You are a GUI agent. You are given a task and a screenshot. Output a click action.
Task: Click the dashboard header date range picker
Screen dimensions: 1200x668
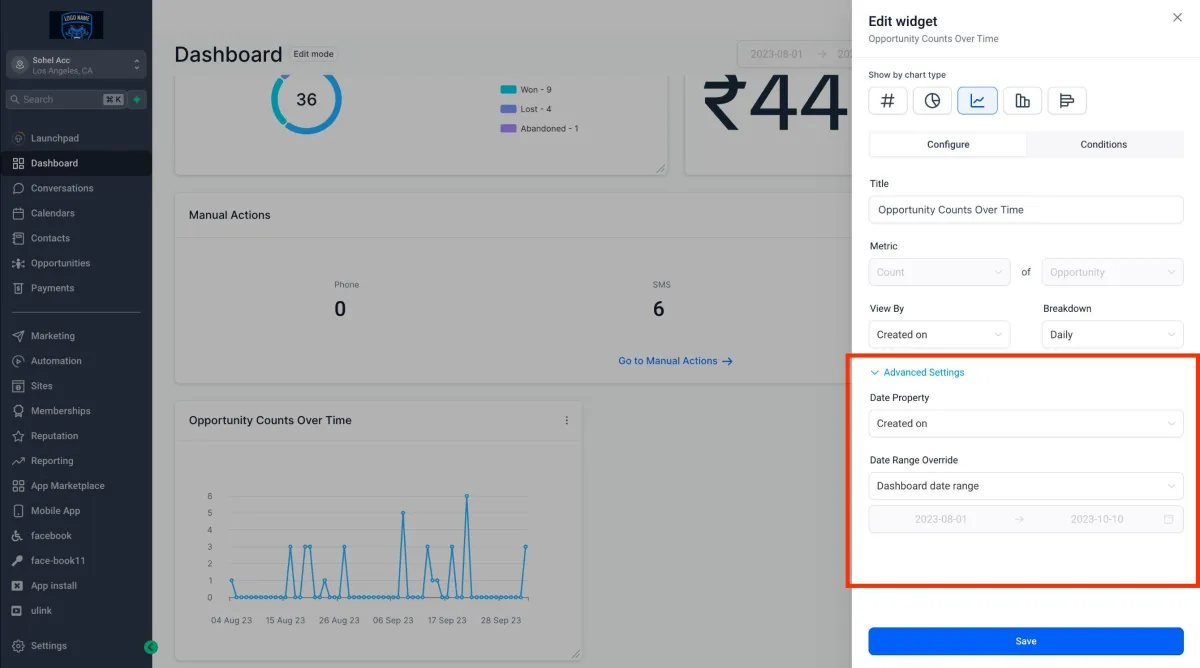794,54
